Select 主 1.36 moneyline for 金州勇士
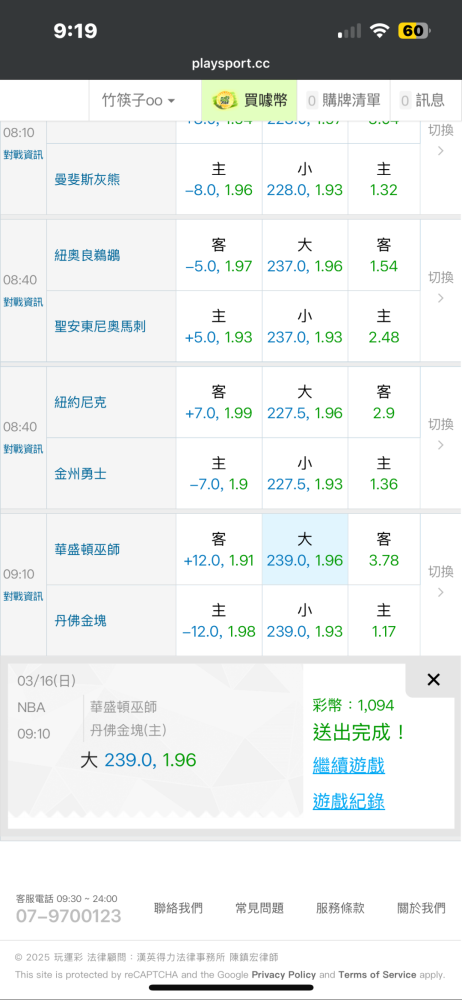This screenshot has height=1000, width=462. pyautogui.click(x=384, y=473)
